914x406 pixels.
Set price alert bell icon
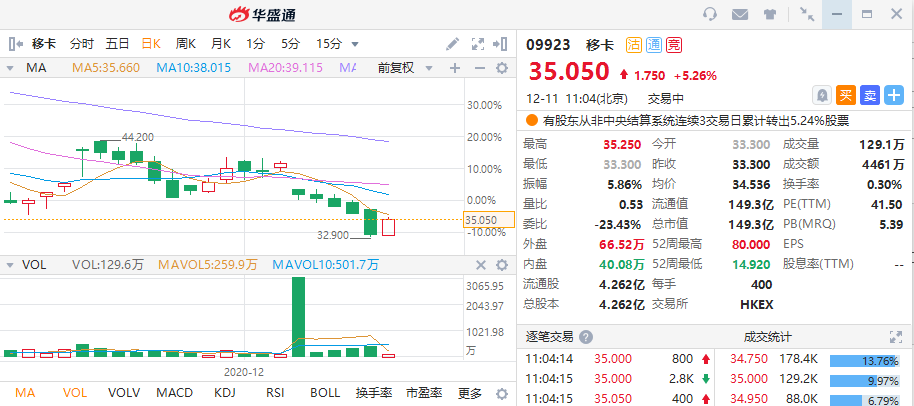coord(822,96)
